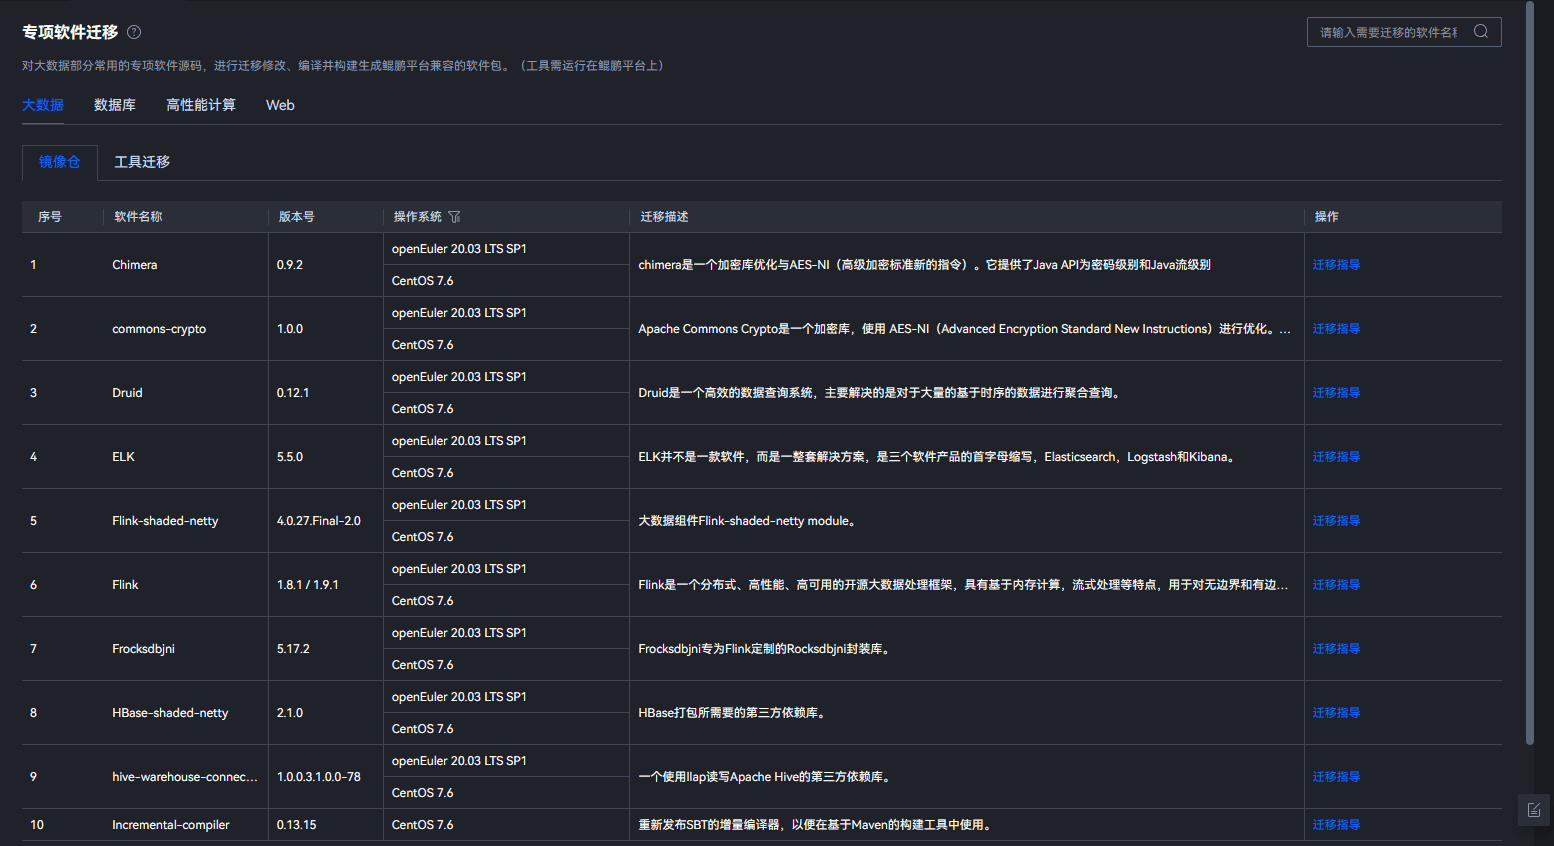This screenshot has width=1554, height=846.
Task: Click the hive-warehouse-connec… name cell
Action: 185,777
